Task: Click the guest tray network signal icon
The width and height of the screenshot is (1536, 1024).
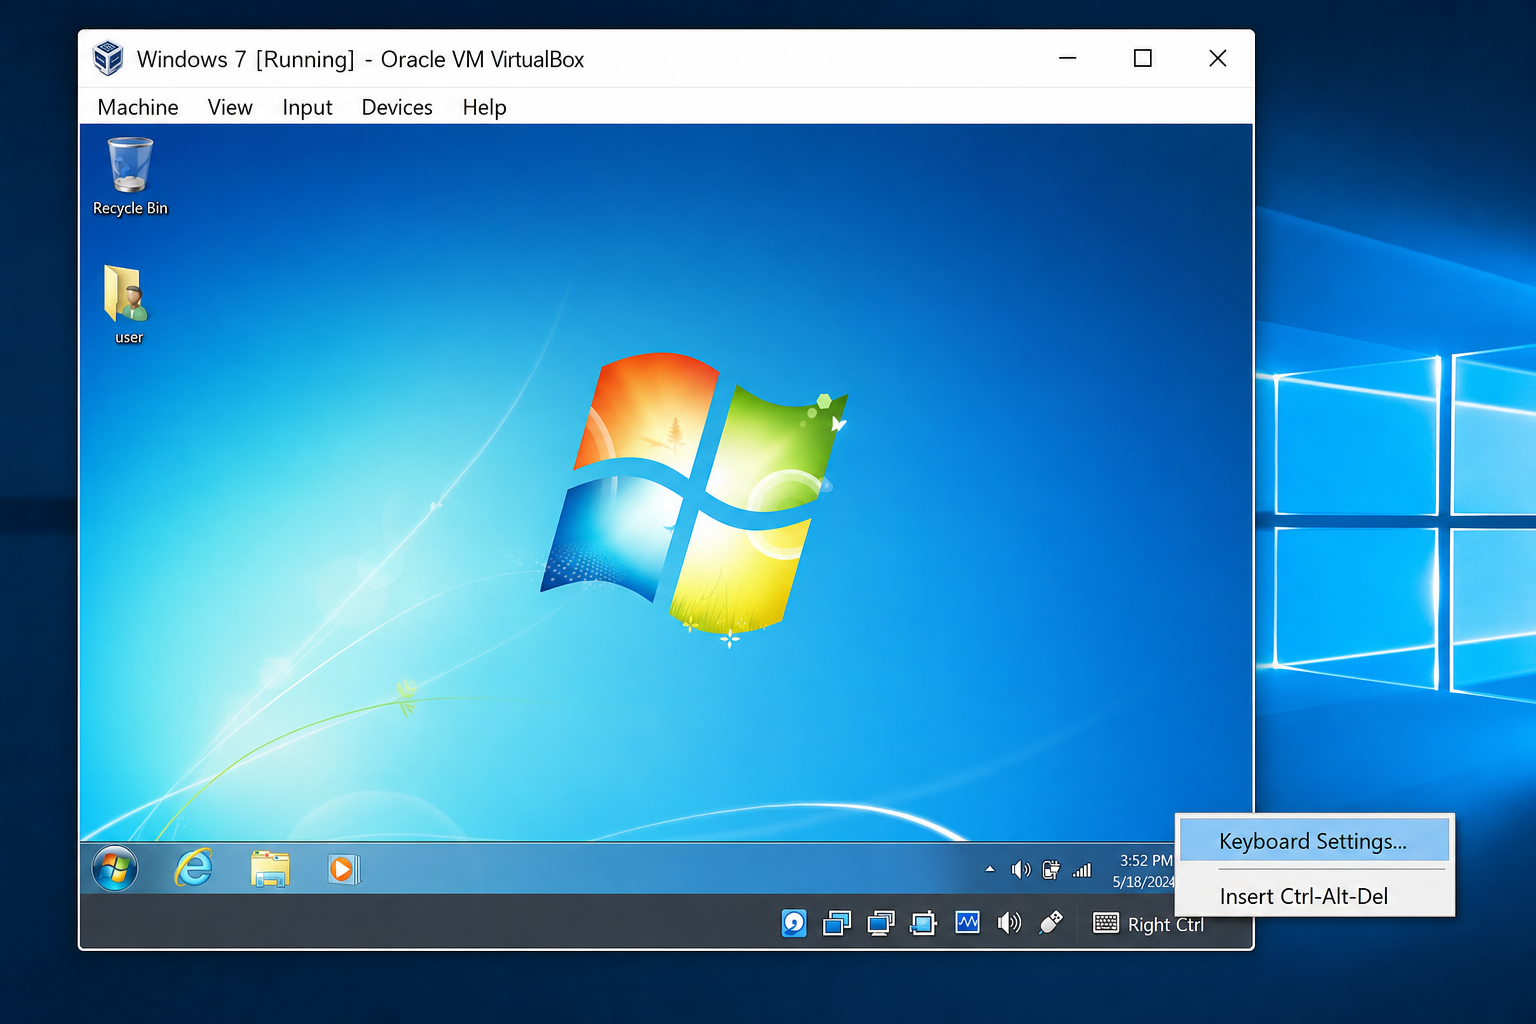Action: (x=1082, y=870)
